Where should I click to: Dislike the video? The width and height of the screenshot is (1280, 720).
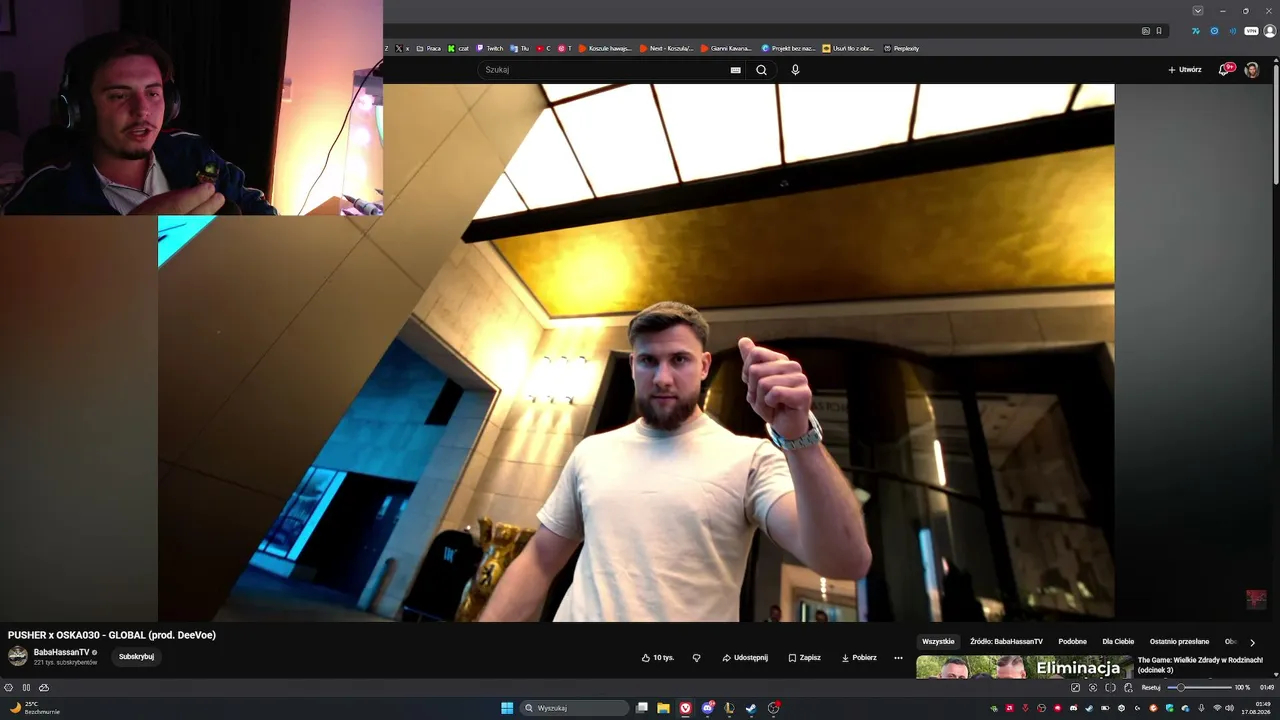pos(697,658)
